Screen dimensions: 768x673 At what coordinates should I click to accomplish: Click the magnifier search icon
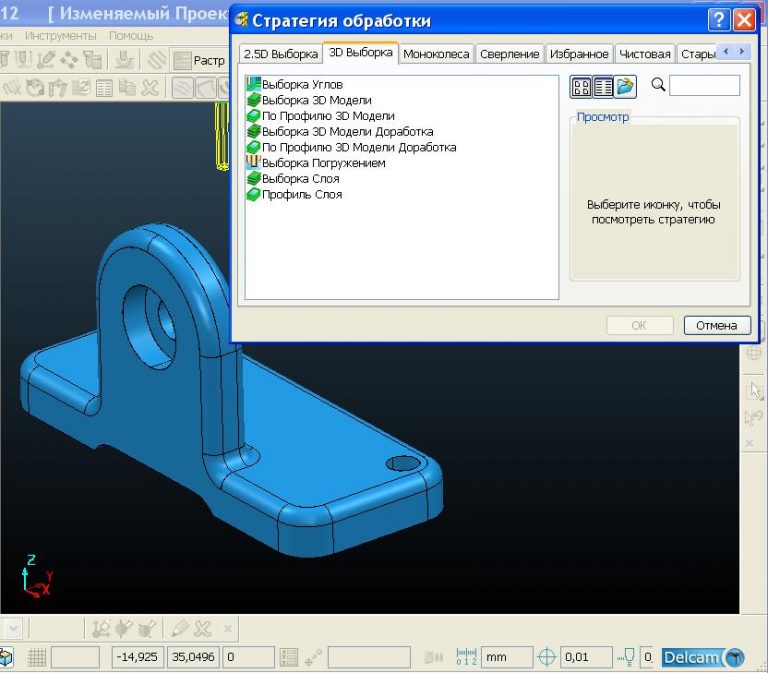click(x=658, y=86)
